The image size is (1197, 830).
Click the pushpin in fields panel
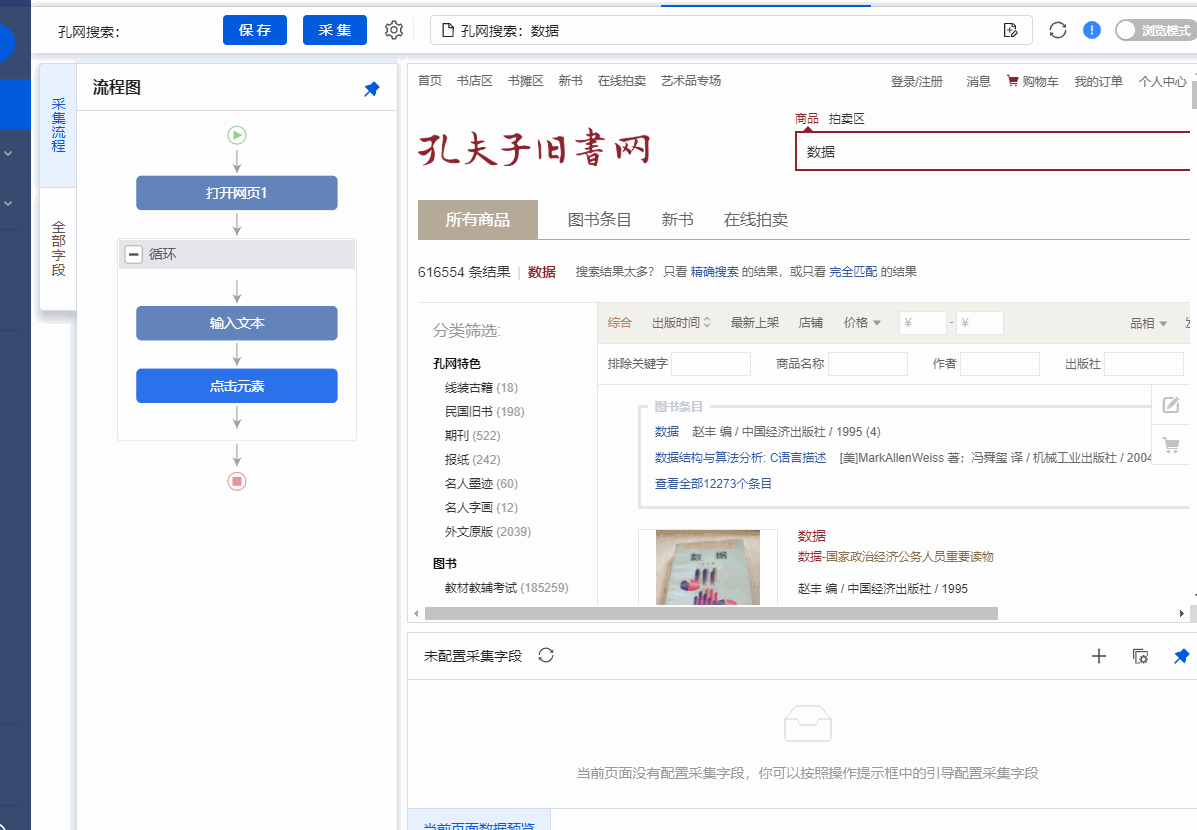[x=1181, y=656]
